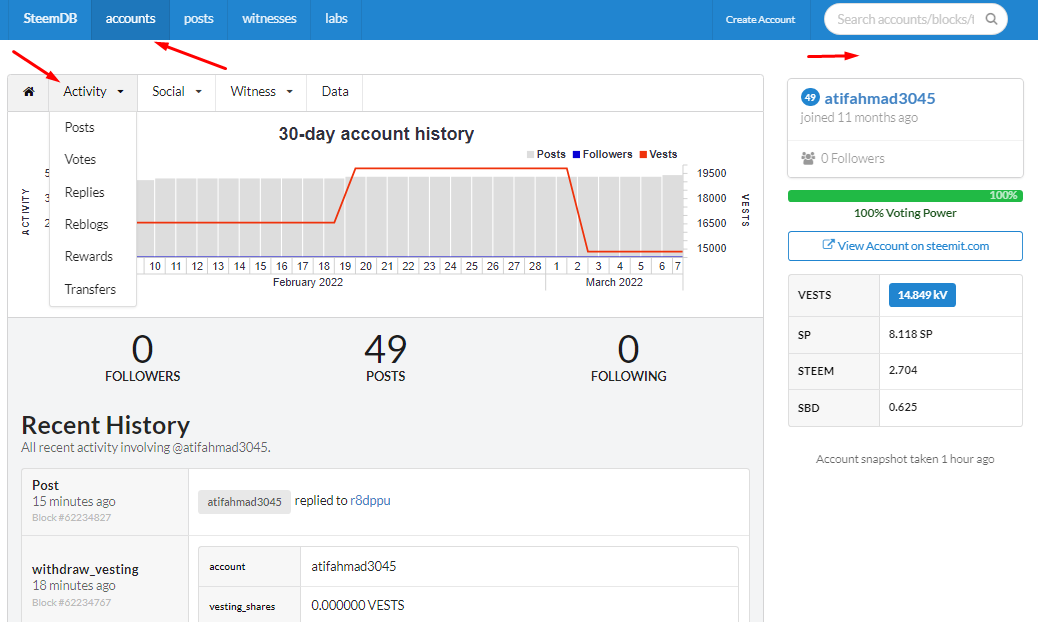
Task: Collapse the Activity dropdown menu
Action: 93,92
